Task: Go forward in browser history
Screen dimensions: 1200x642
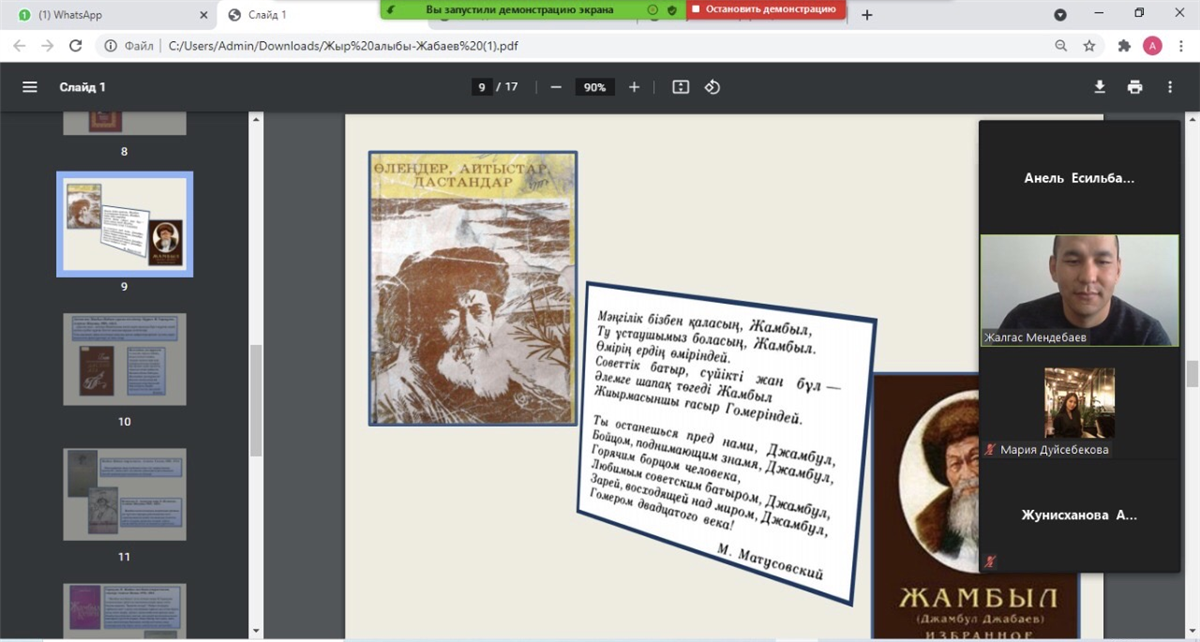Action: tap(47, 46)
